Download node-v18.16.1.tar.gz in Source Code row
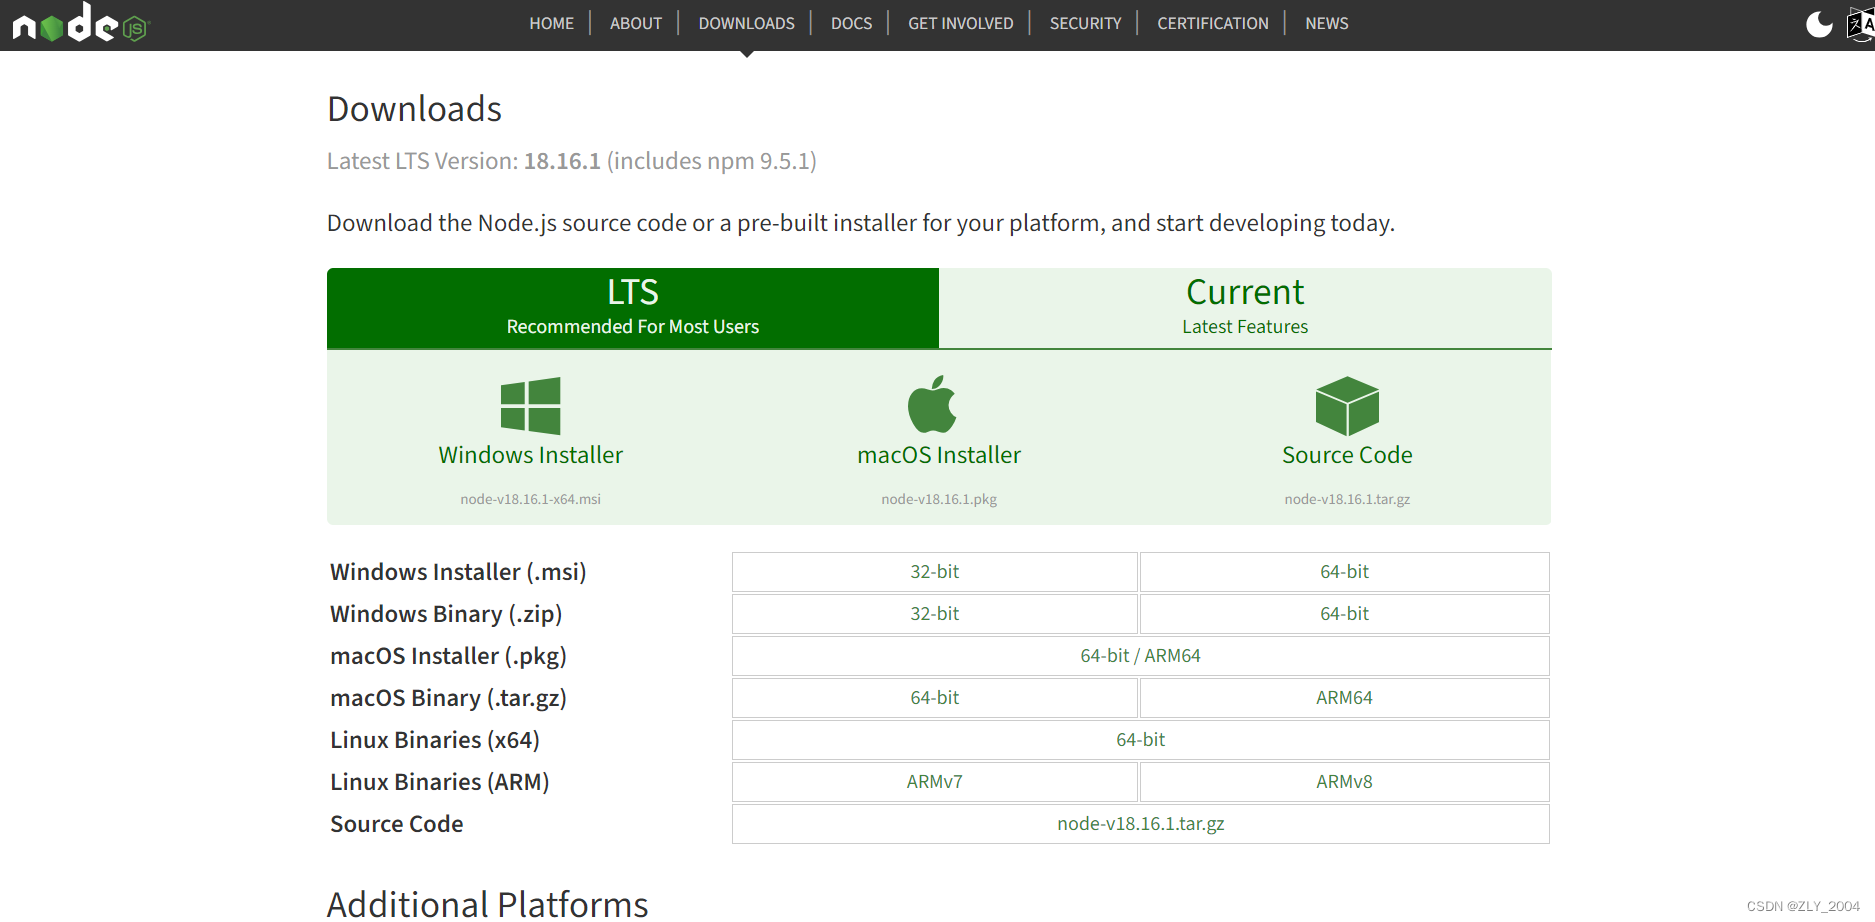Image resolution: width=1875 pixels, height=922 pixels. point(1141,824)
